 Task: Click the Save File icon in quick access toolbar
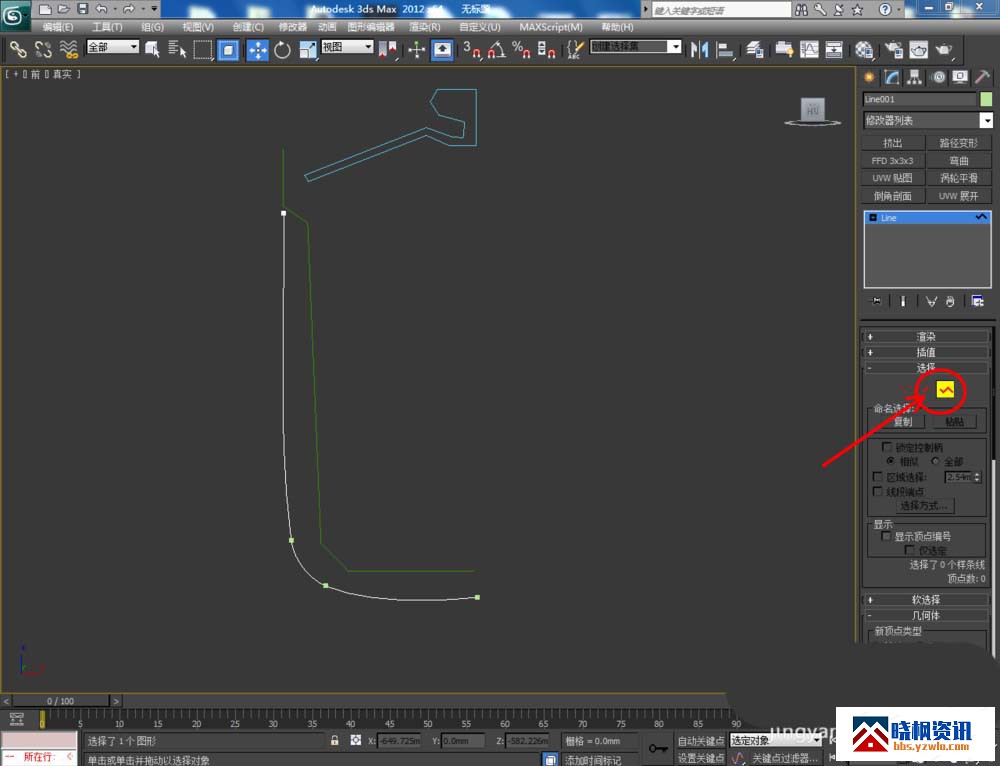pos(83,9)
